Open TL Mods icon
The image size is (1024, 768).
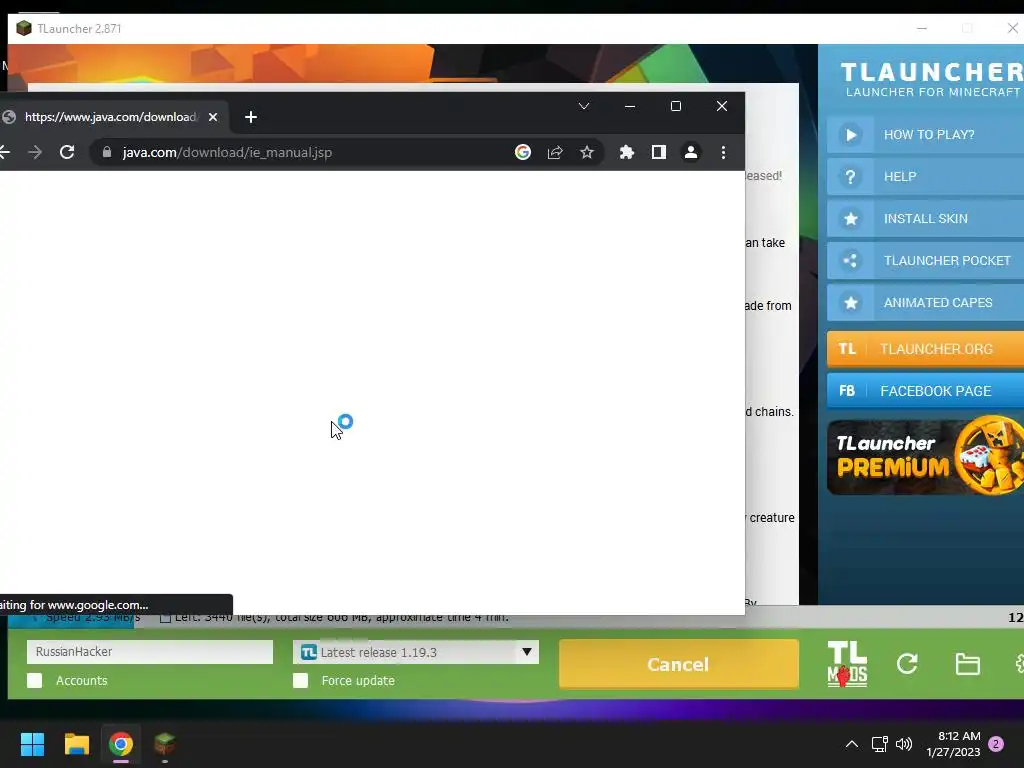[847, 664]
